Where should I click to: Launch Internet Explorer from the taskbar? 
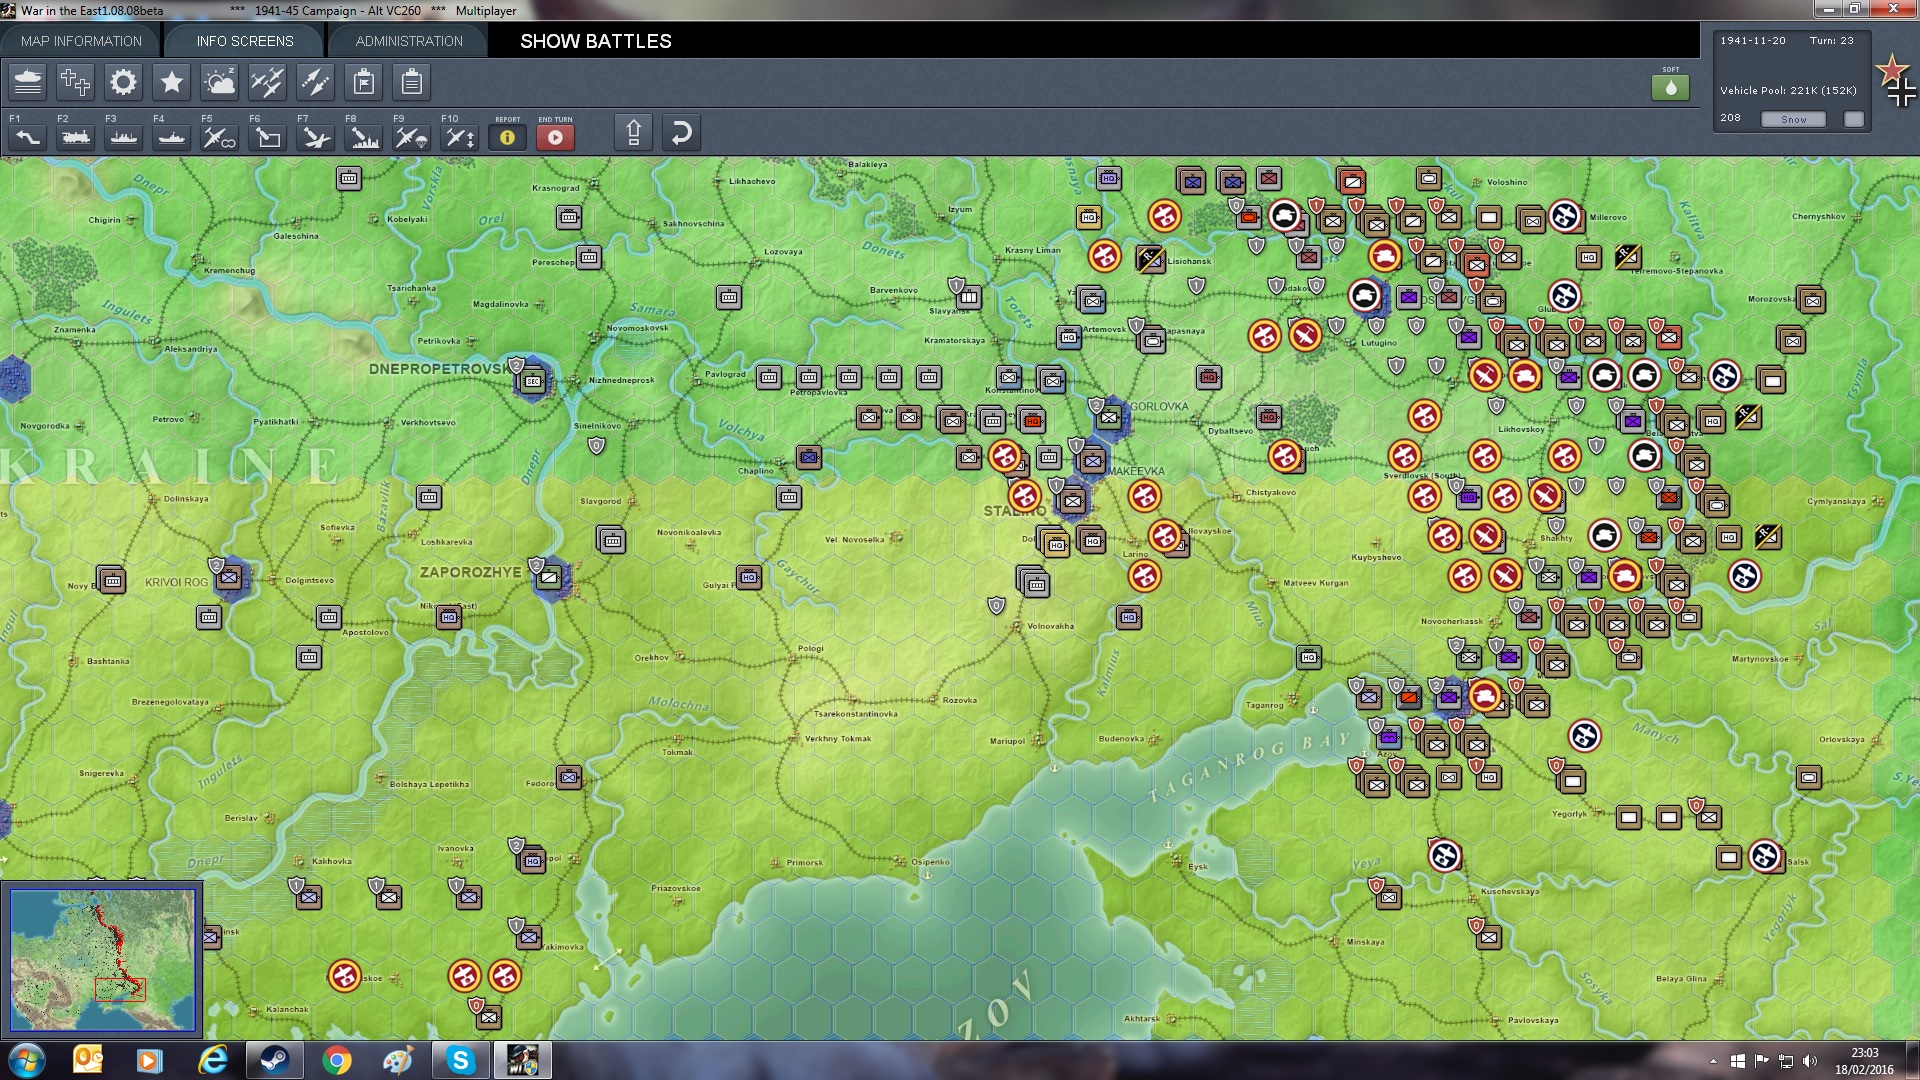212,1060
